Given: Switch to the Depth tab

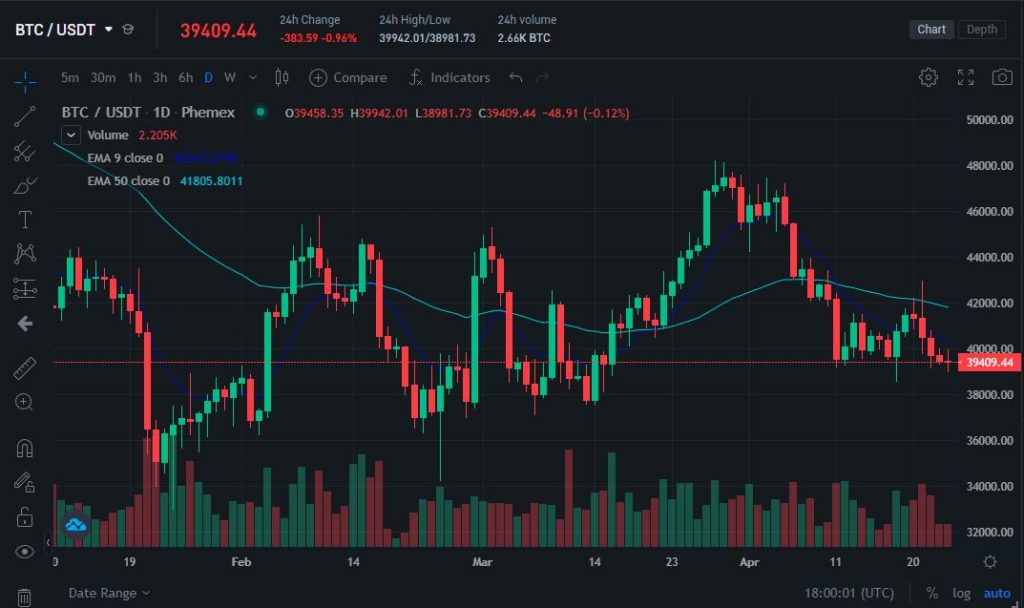Looking at the screenshot, I should coord(981,29).
